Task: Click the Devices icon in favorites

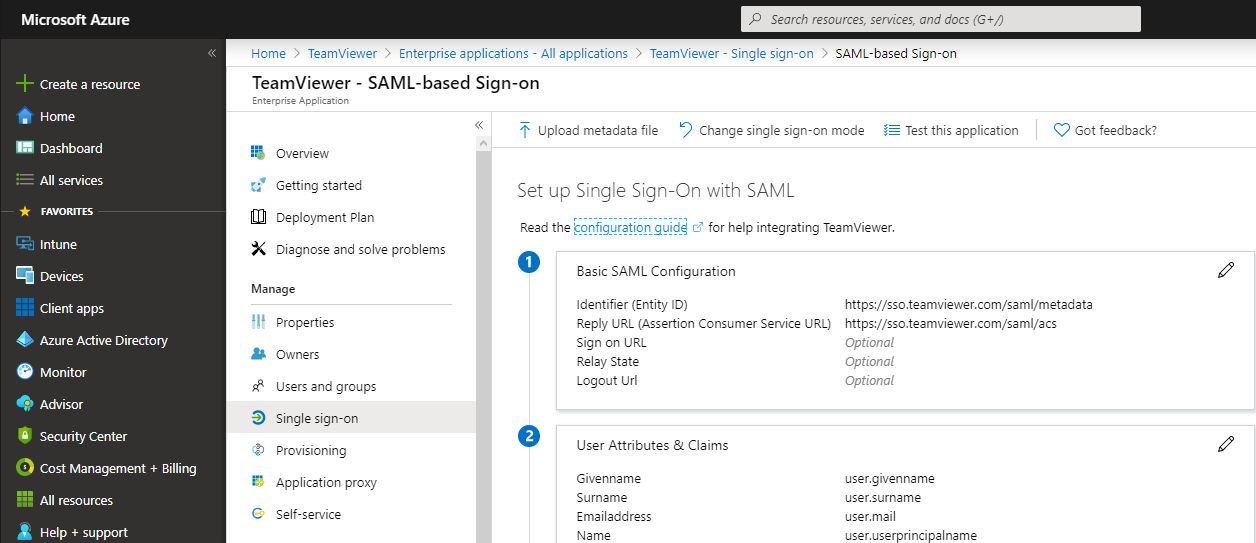Action: [x=25, y=276]
